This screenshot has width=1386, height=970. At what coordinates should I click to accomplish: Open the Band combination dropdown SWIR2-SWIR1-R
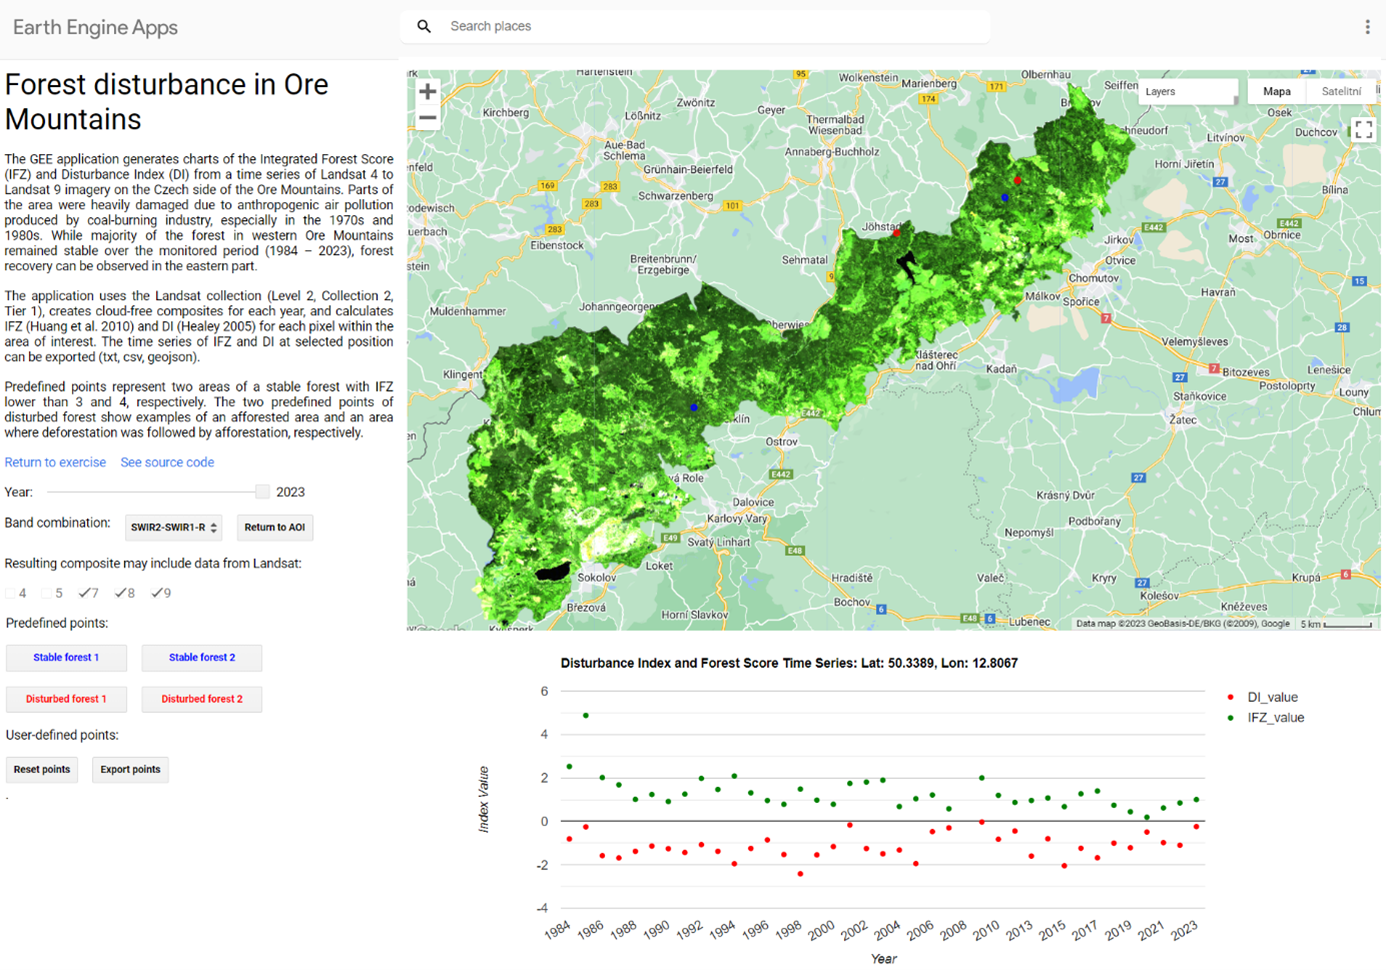173,527
